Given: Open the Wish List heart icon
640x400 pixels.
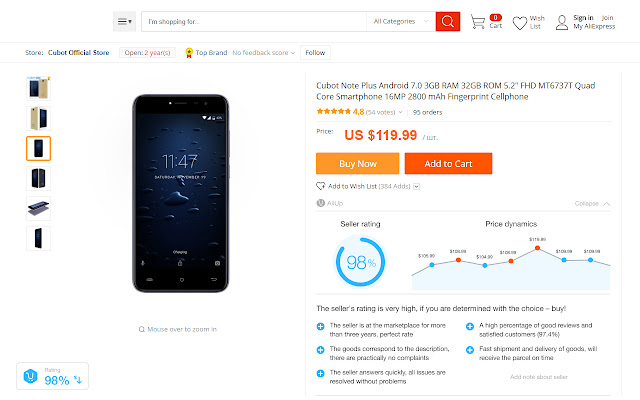Looking at the screenshot, I should 520,22.
